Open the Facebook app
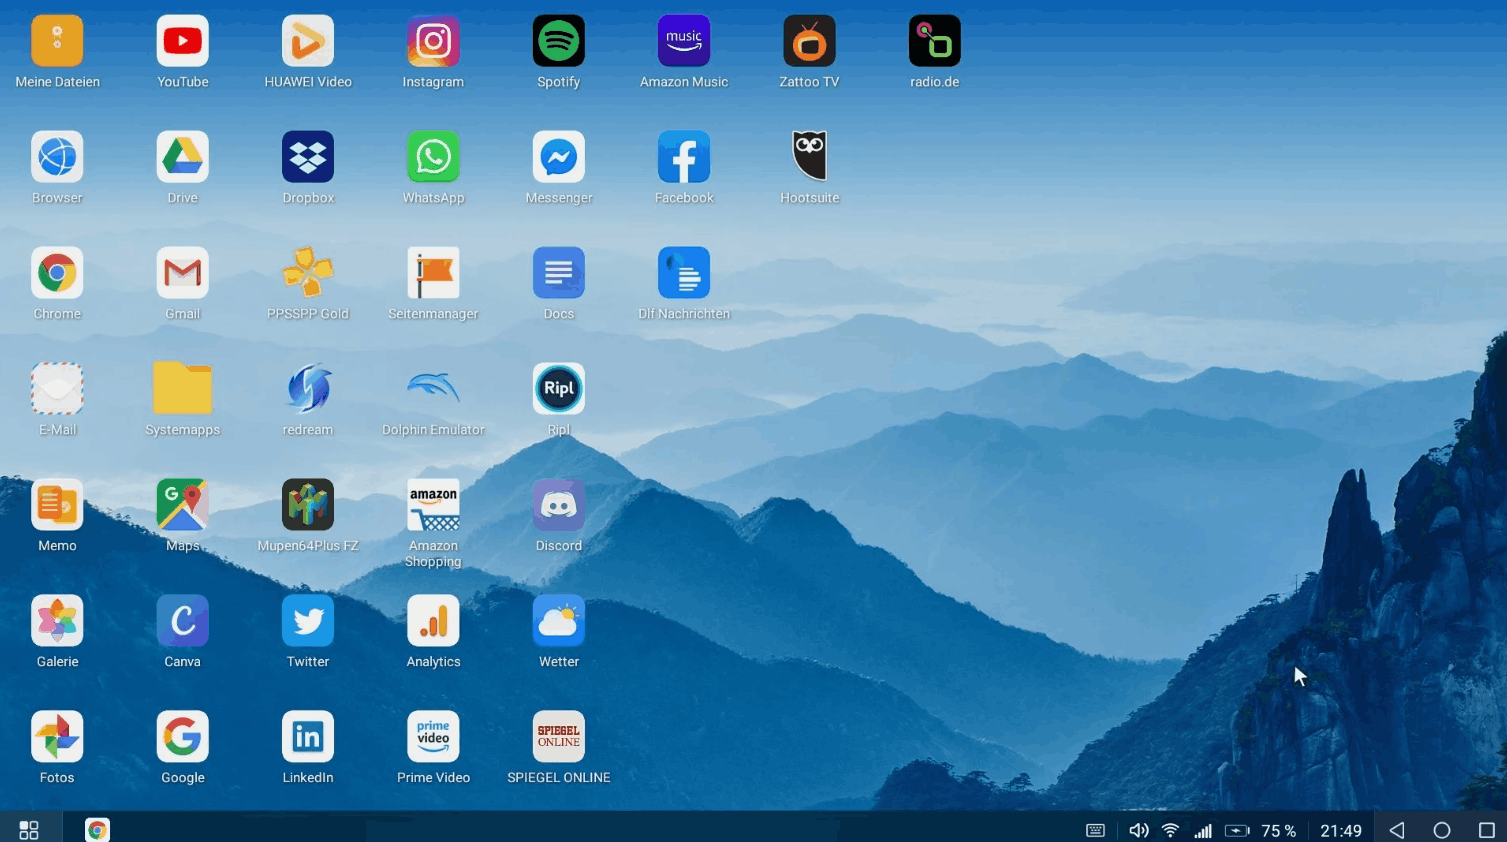The width and height of the screenshot is (1507, 842). tap(684, 157)
